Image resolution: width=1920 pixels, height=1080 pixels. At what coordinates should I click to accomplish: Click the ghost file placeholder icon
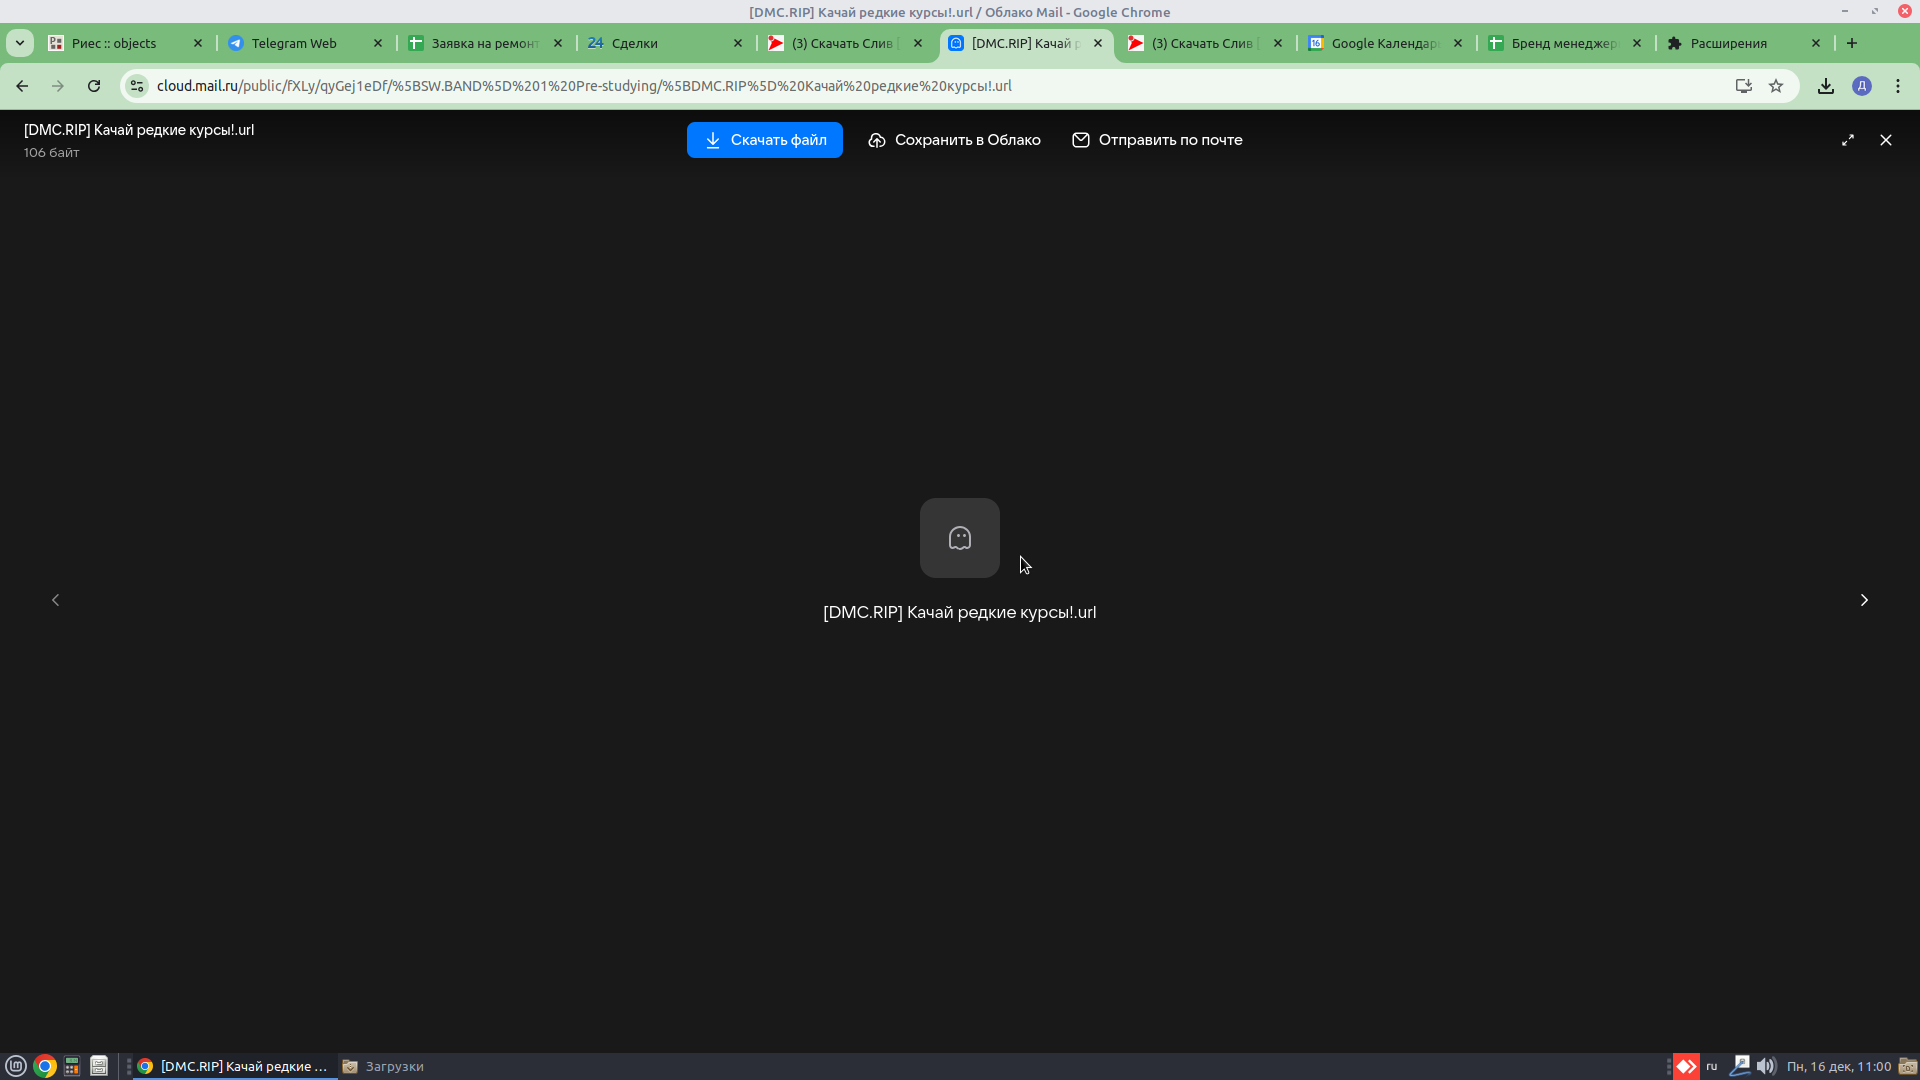(960, 538)
